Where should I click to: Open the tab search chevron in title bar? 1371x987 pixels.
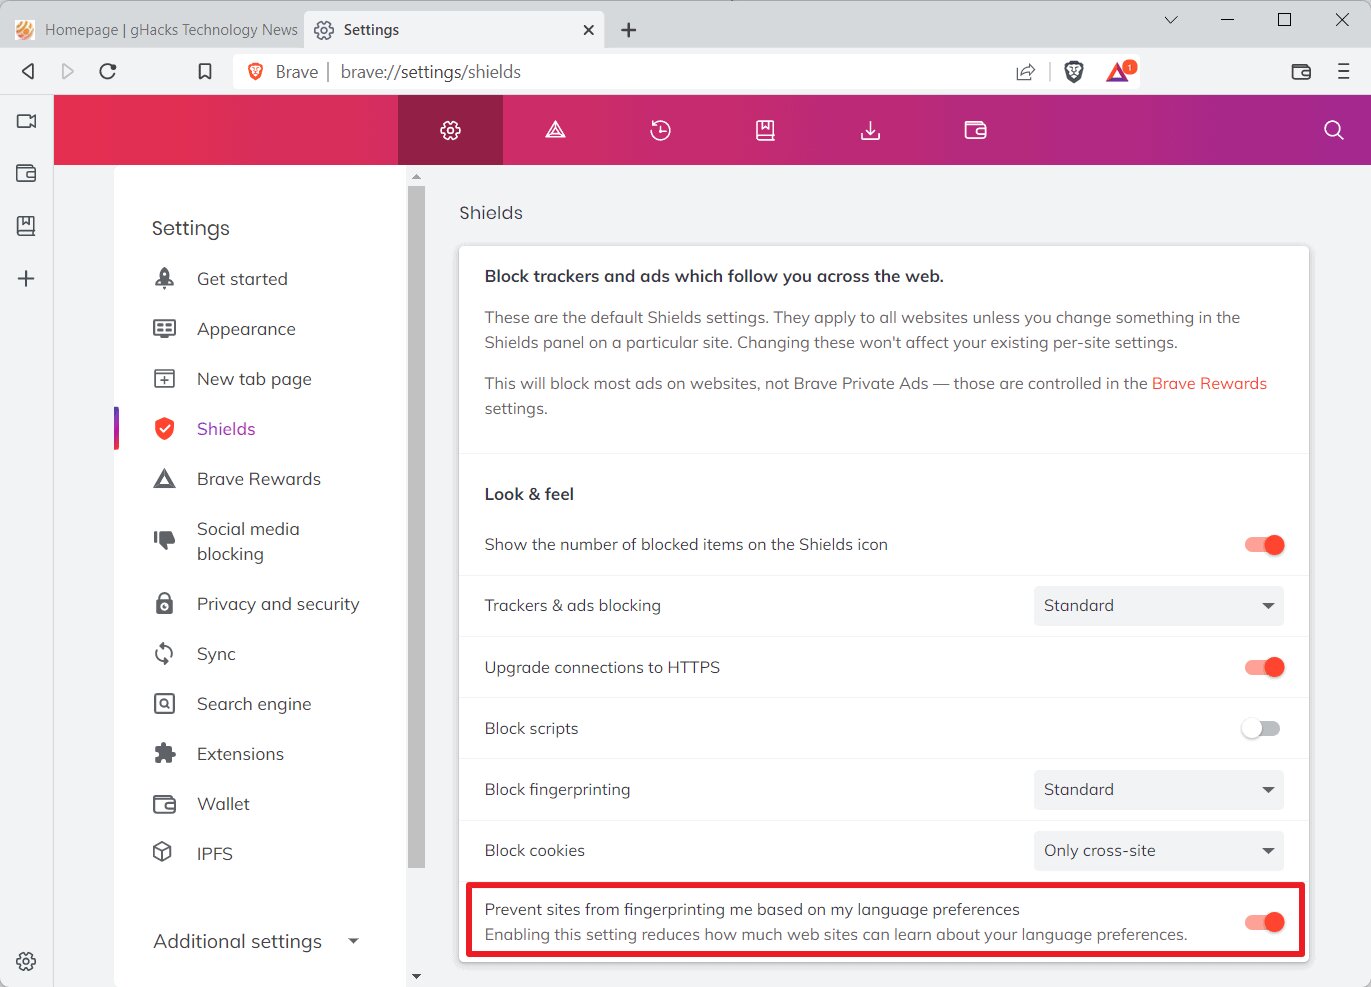coord(1171,20)
